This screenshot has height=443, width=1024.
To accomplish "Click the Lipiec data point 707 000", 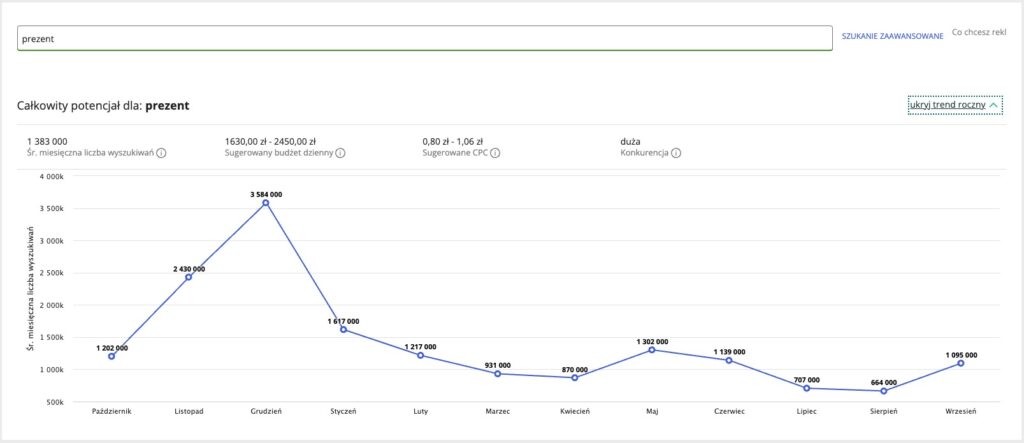I will click(806, 388).
